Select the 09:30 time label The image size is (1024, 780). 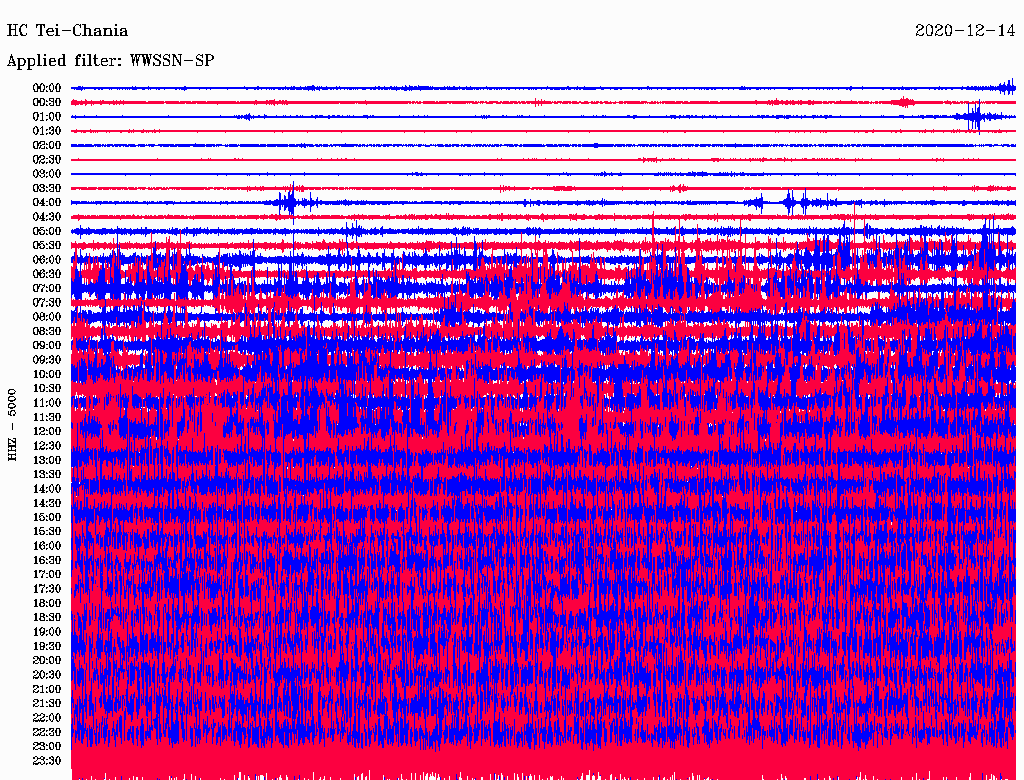[47, 360]
